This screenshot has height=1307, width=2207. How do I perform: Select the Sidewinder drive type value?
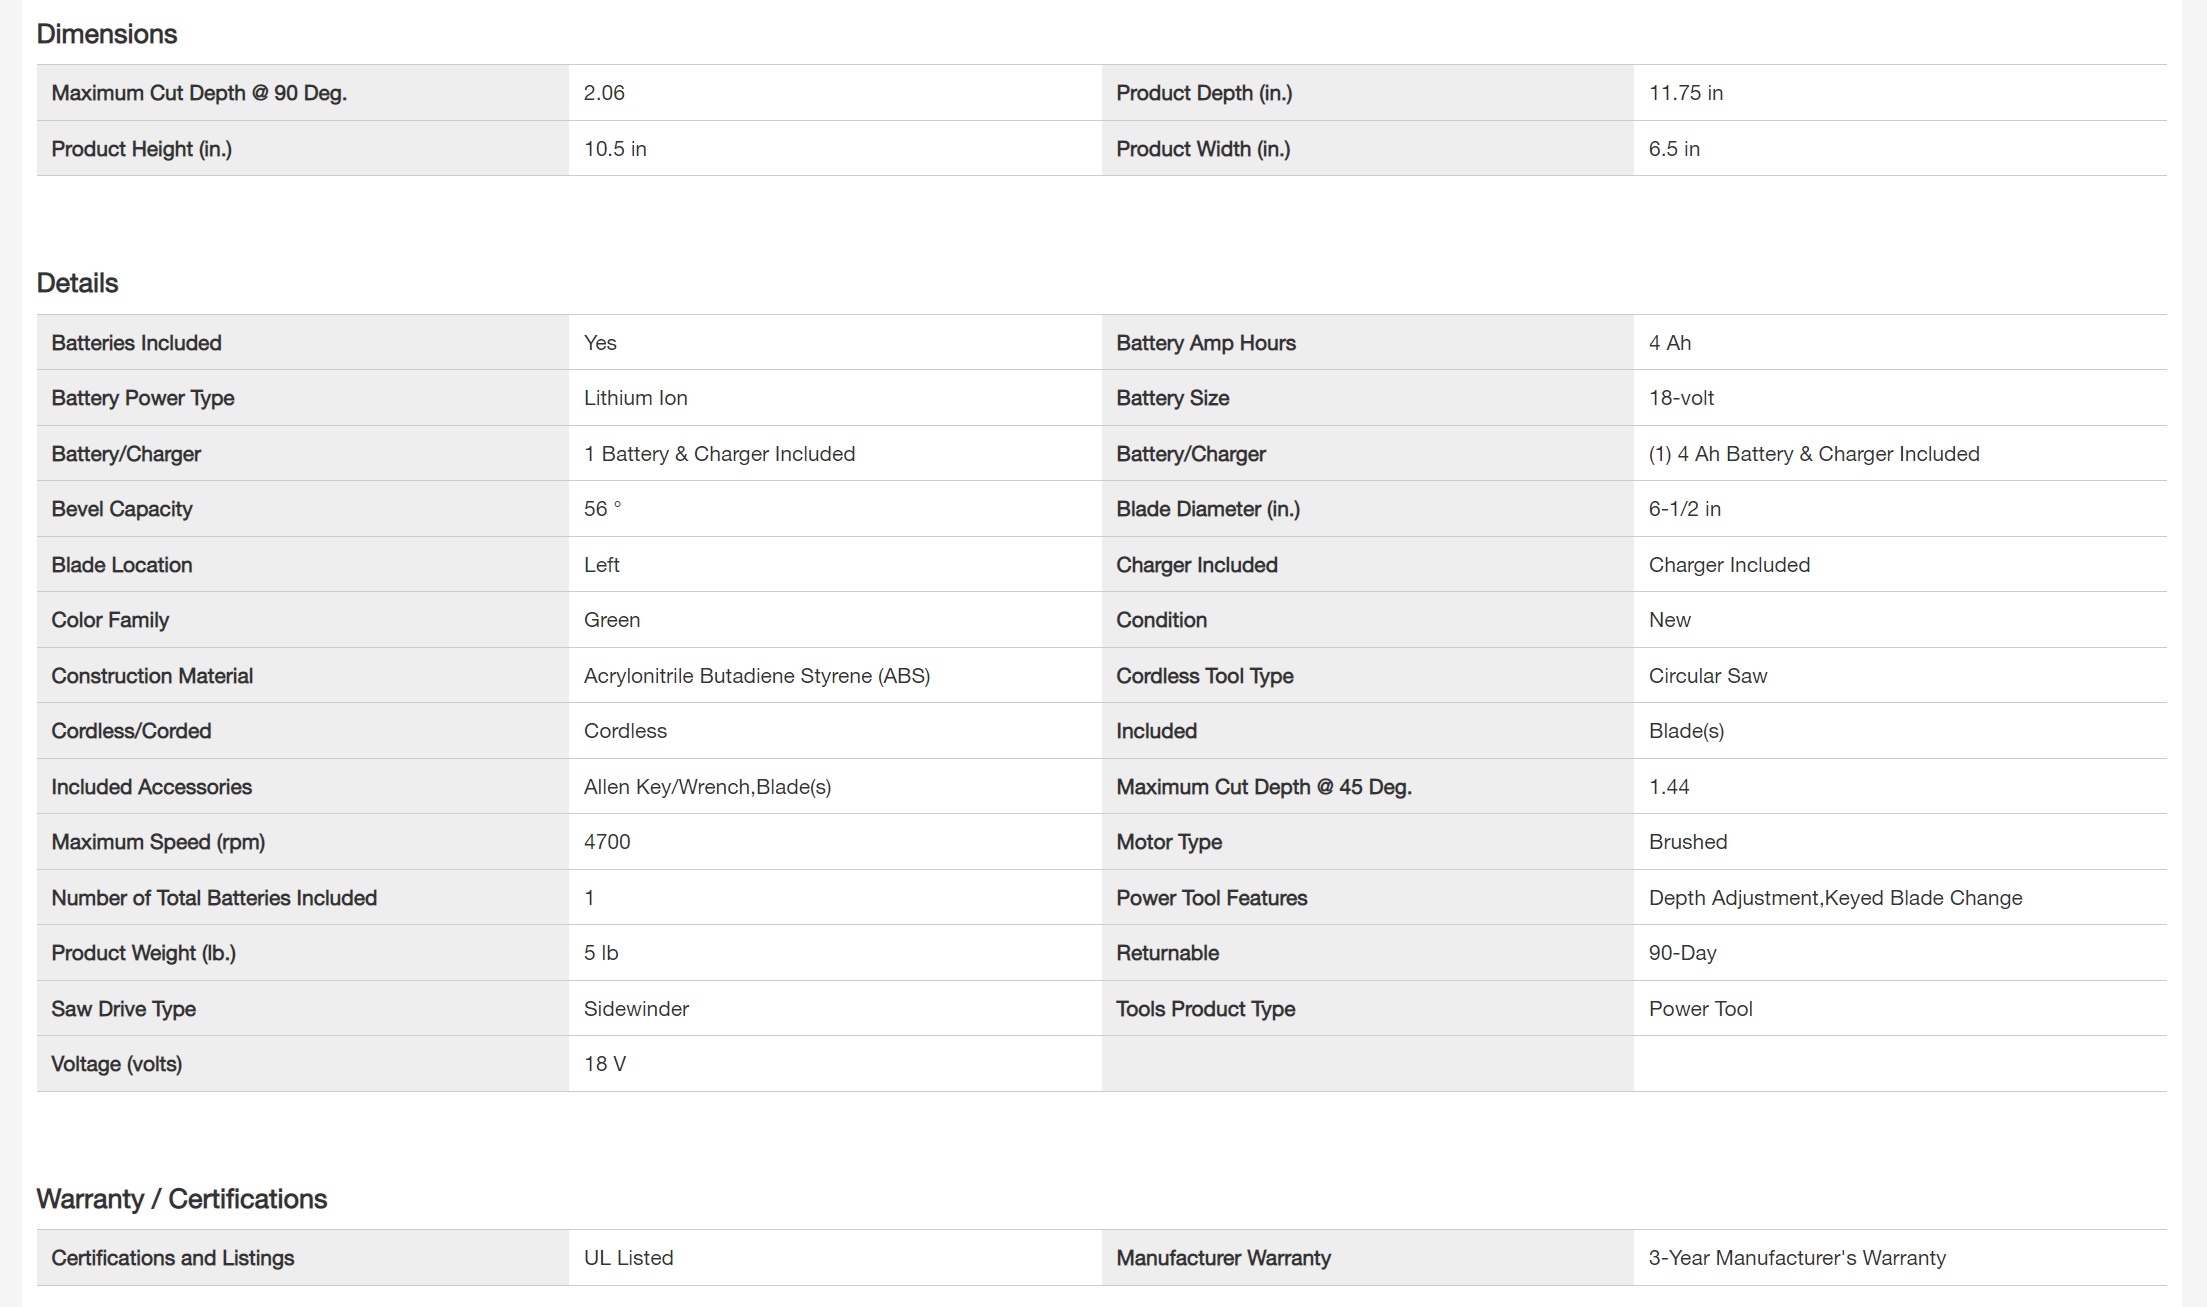(636, 1009)
